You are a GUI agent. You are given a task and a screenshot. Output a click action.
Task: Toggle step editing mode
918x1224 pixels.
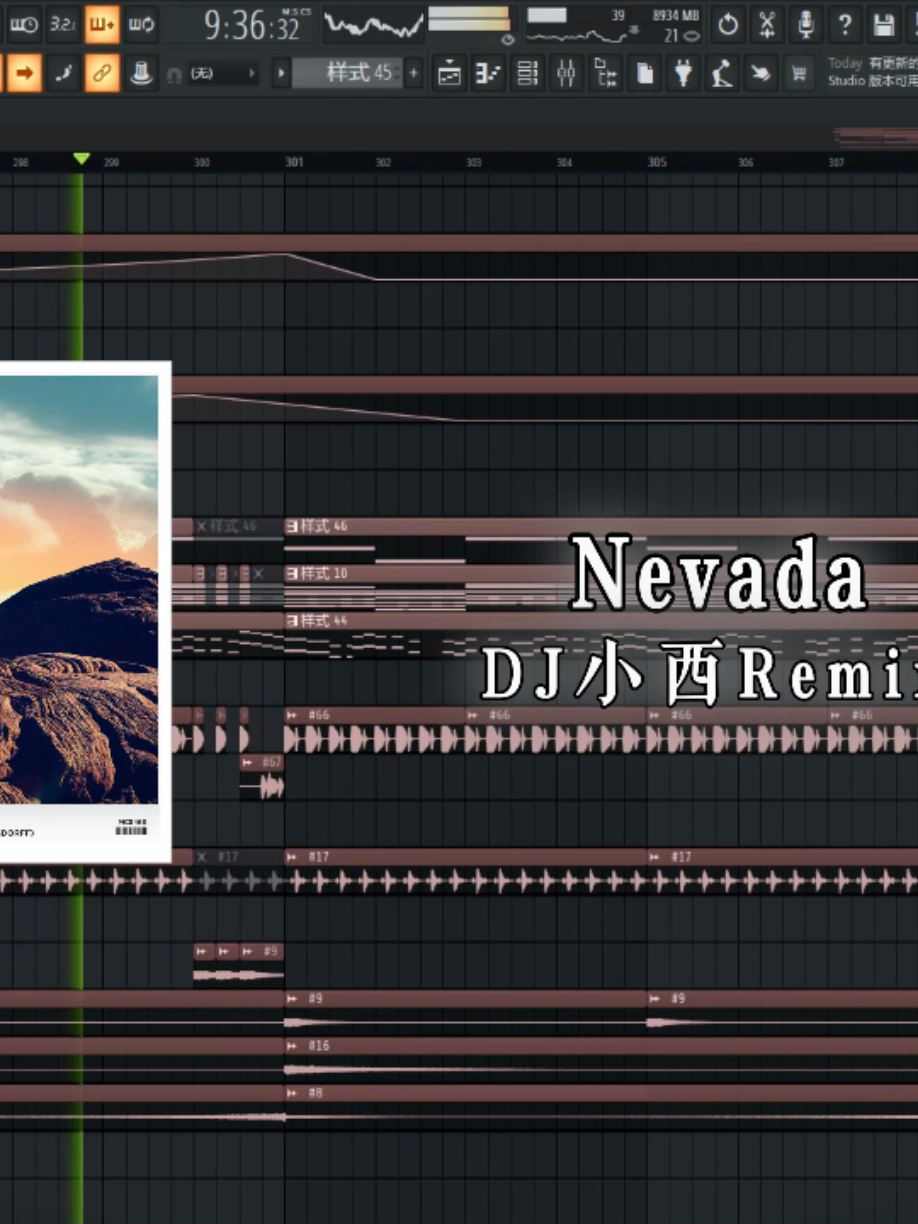(x=62, y=73)
